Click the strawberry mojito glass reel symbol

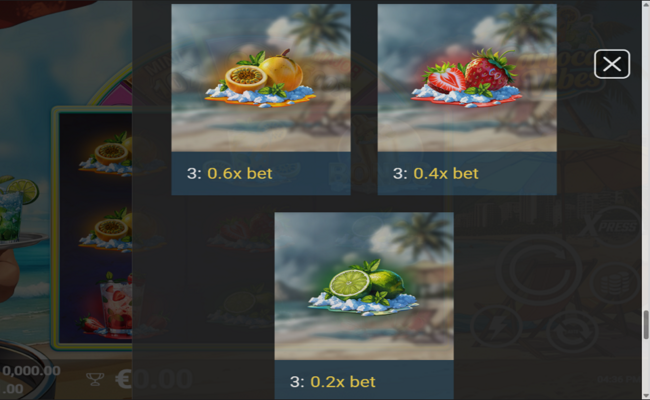(x=113, y=303)
